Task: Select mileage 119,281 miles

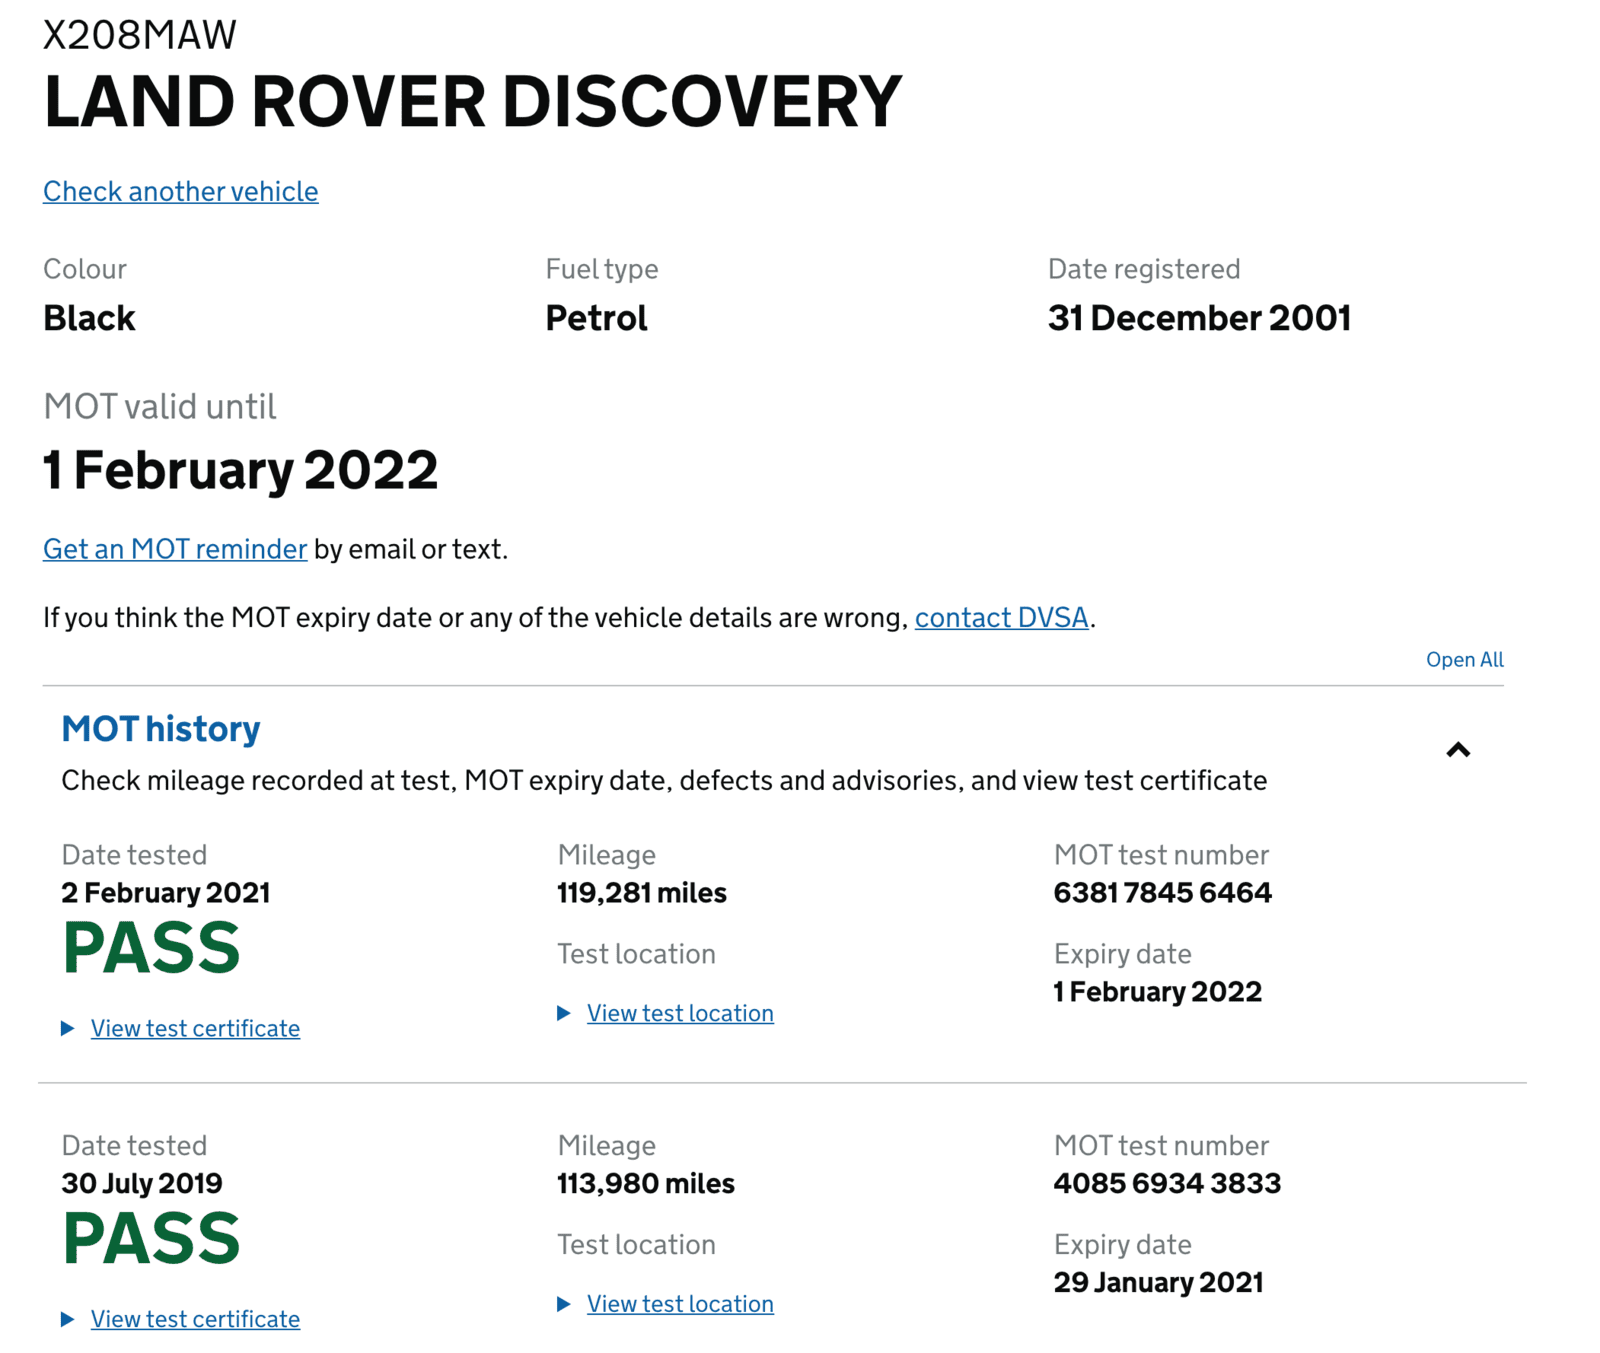Action: (x=642, y=893)
